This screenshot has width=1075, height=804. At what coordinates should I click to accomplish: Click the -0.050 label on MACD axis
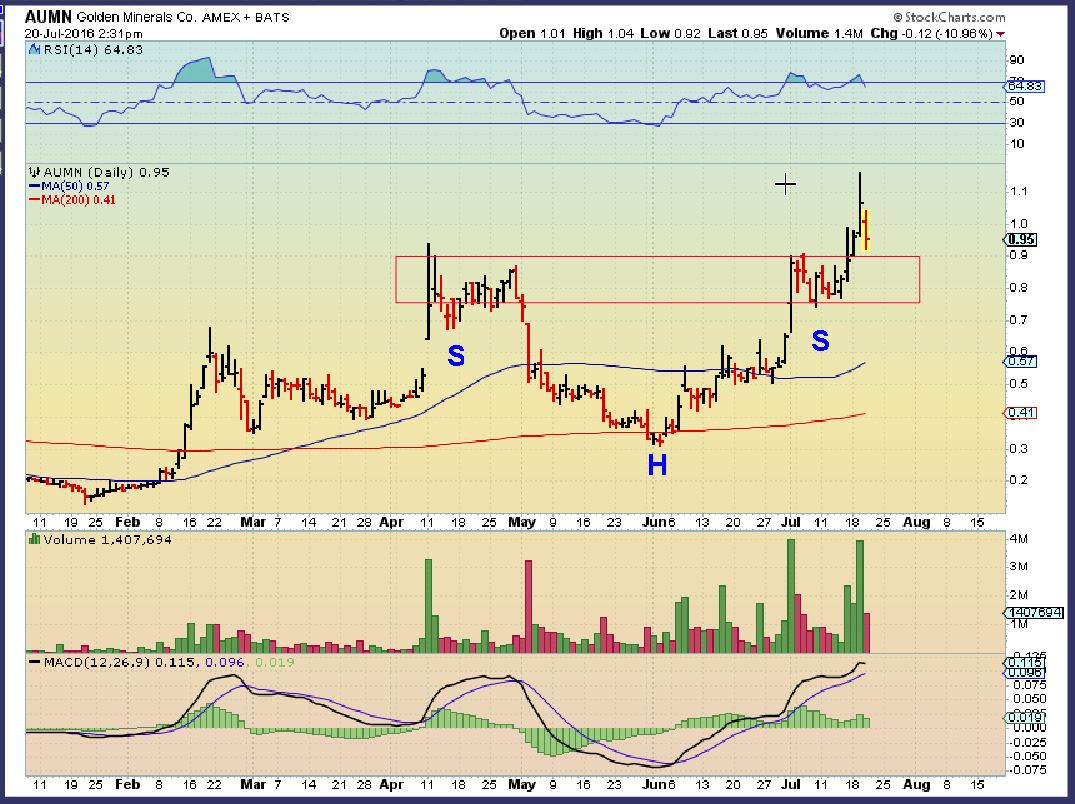[x=1029, y=756]
